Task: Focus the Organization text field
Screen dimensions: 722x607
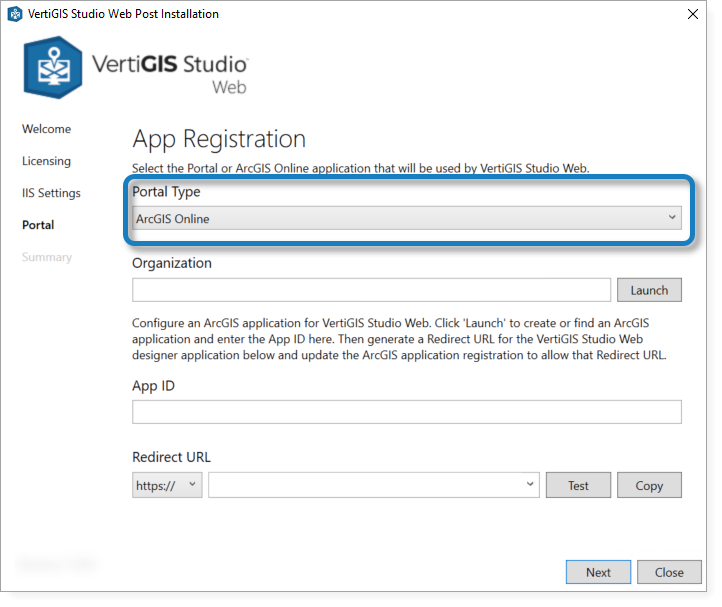Action: pos(371,290)
